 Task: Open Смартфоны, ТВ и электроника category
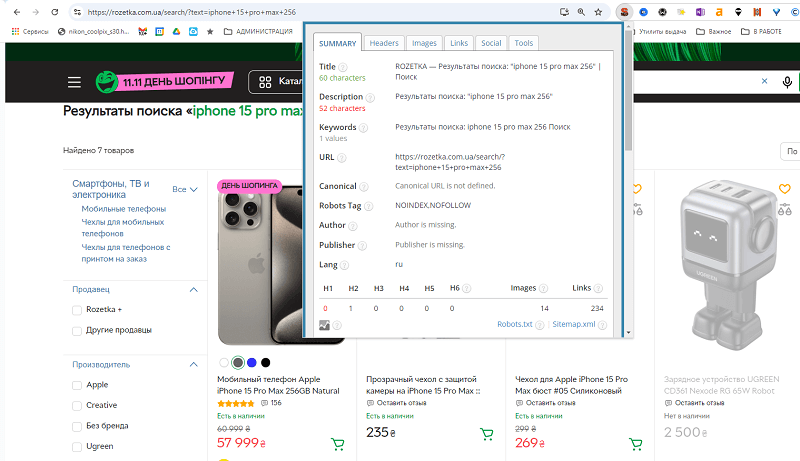111,189
